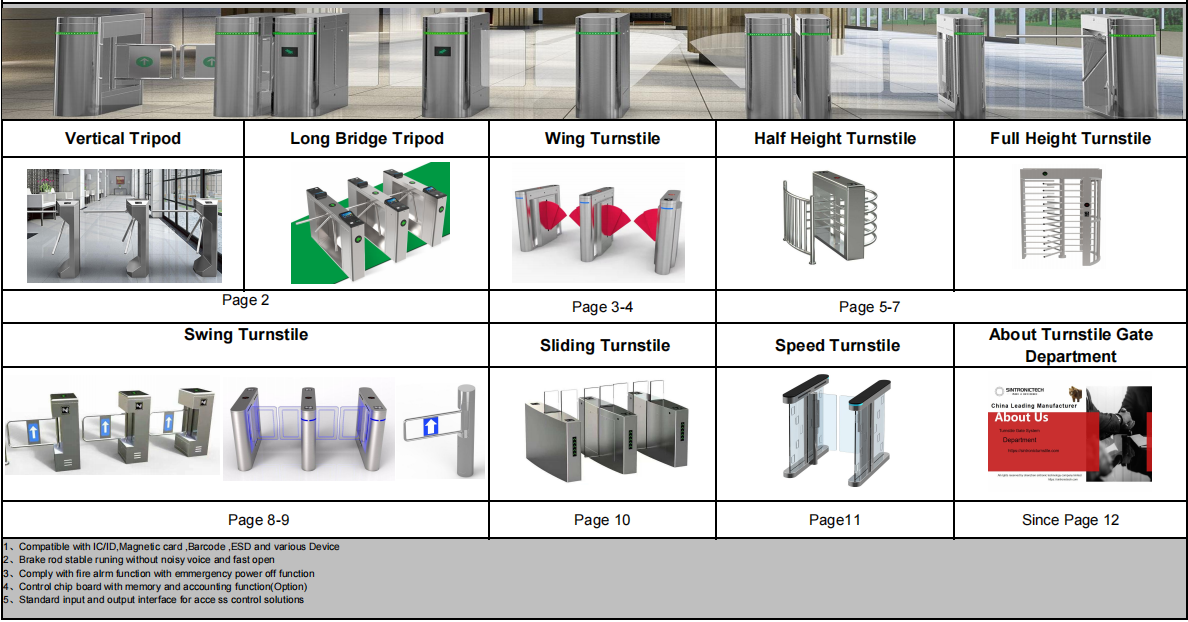
Task: Click the blue-lit swing gate image
Action: [x=309, y=433]
